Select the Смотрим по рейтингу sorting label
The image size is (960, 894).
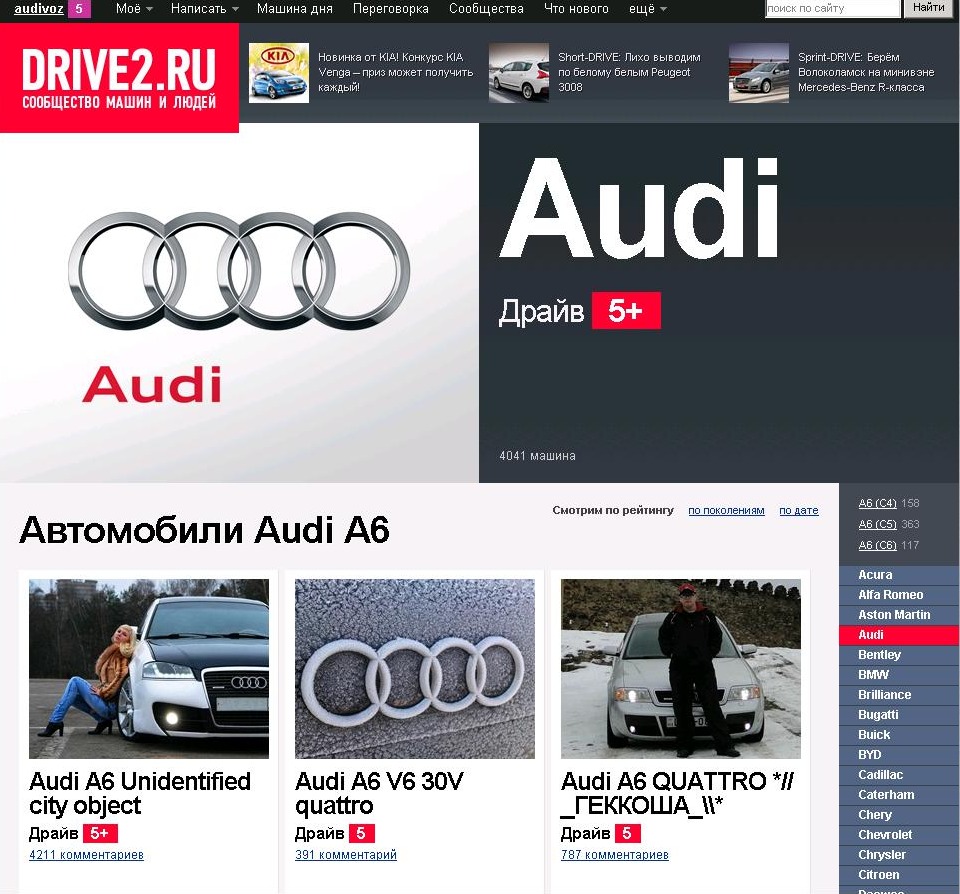[613, 510]
